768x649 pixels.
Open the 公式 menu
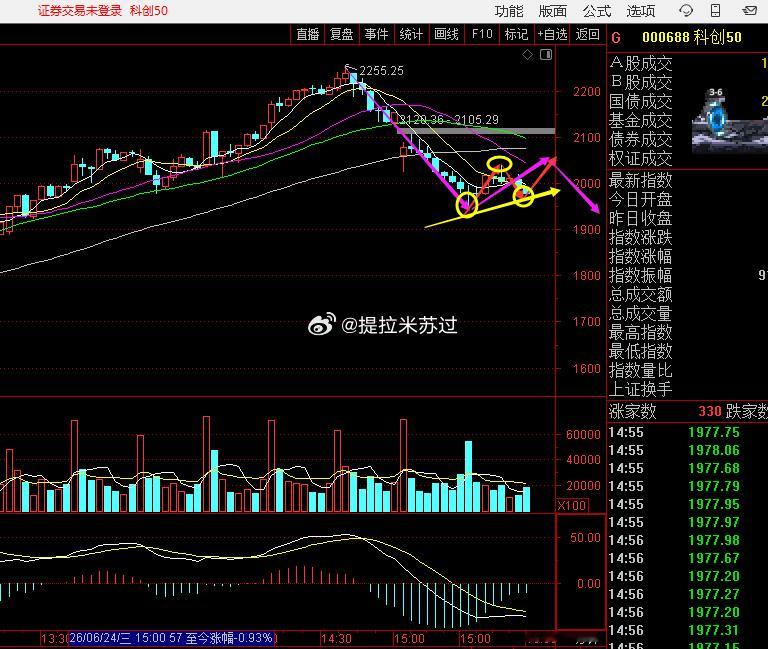[597, 11]
